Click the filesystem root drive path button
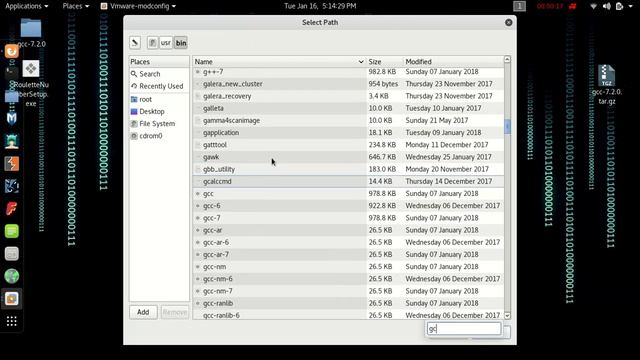The image size is (640, 360). 152,42
